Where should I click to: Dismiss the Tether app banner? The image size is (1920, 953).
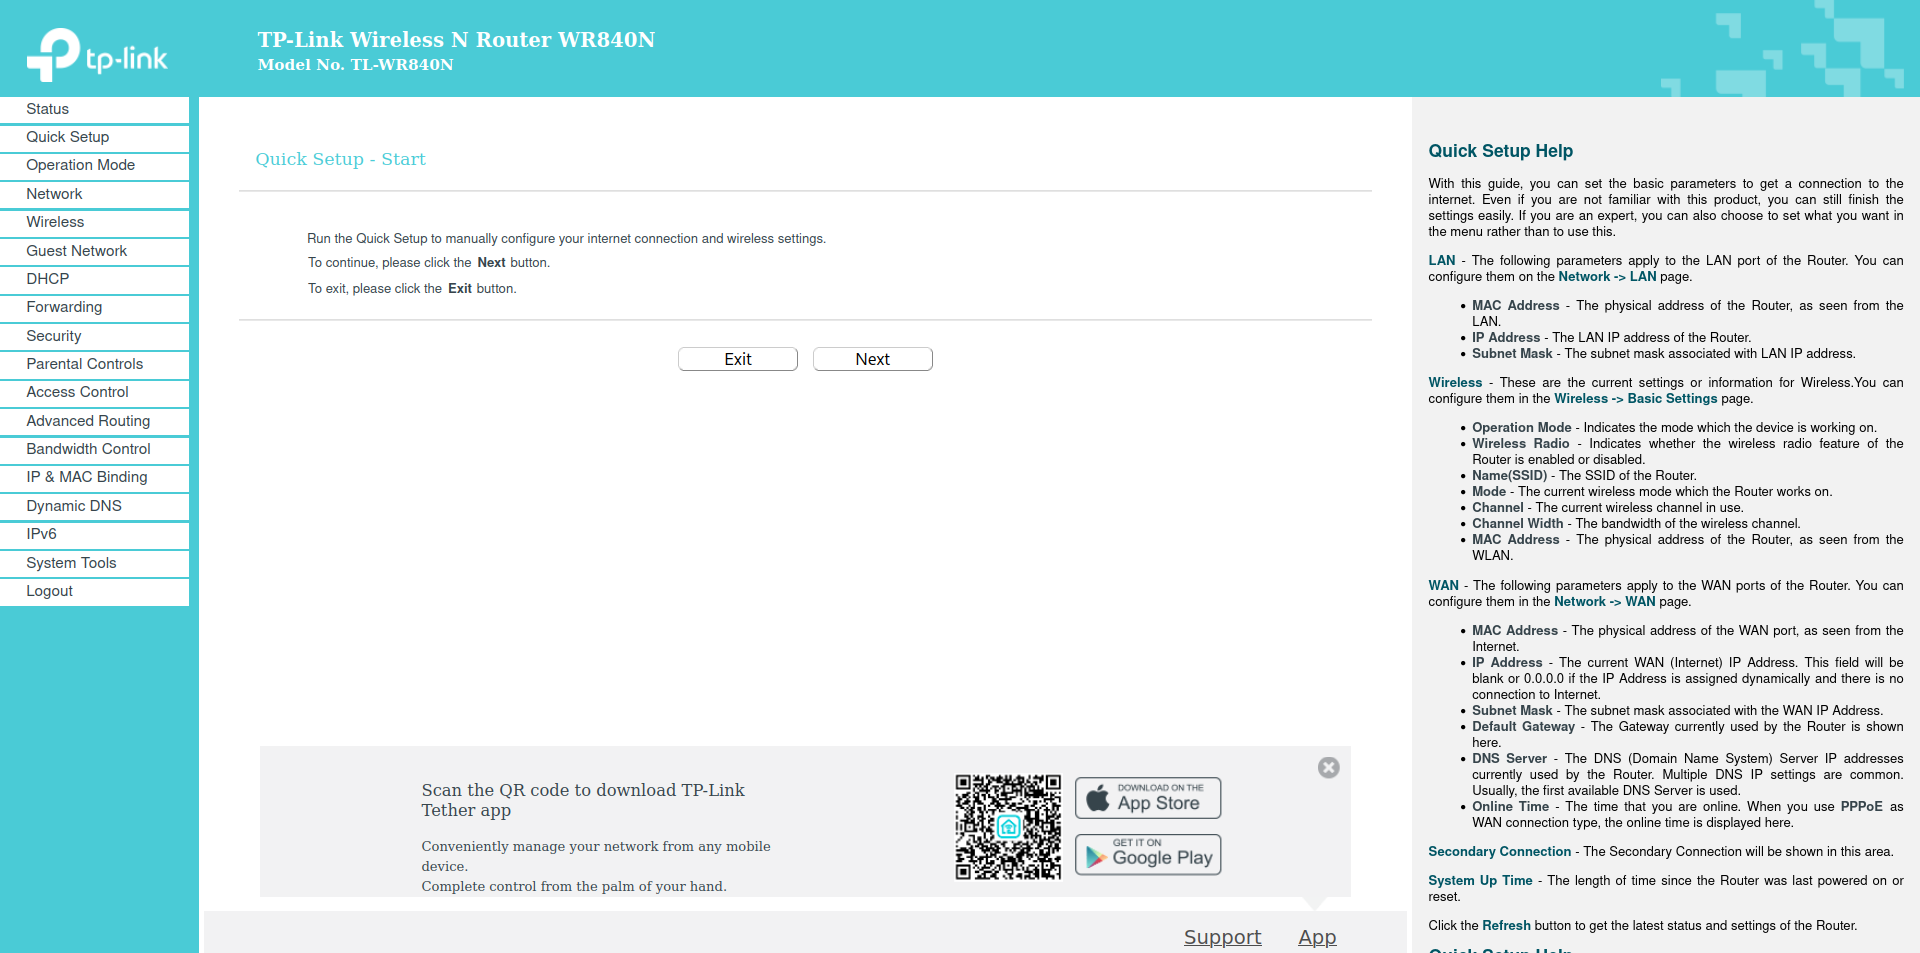click(x=1327, y=767)
